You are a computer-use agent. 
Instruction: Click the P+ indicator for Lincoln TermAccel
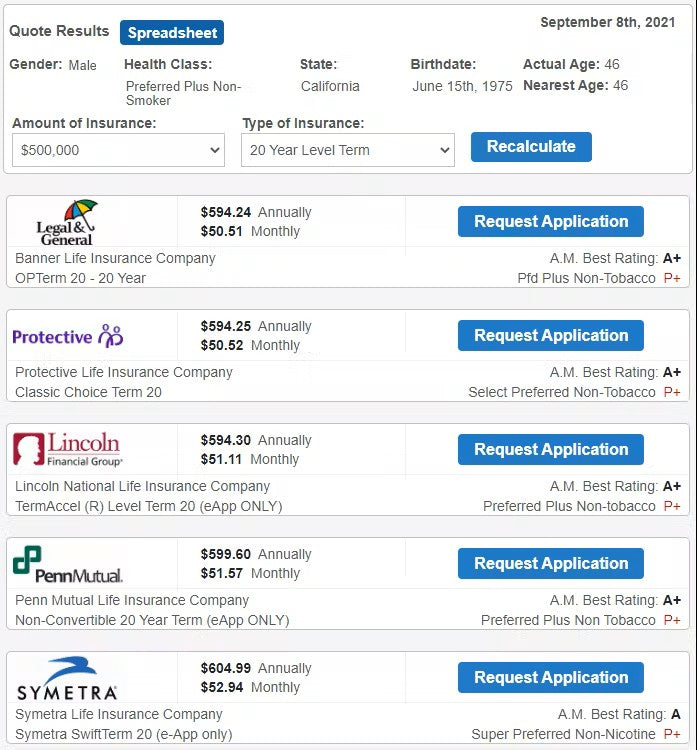pyautogui.click(x=672, y=506)
